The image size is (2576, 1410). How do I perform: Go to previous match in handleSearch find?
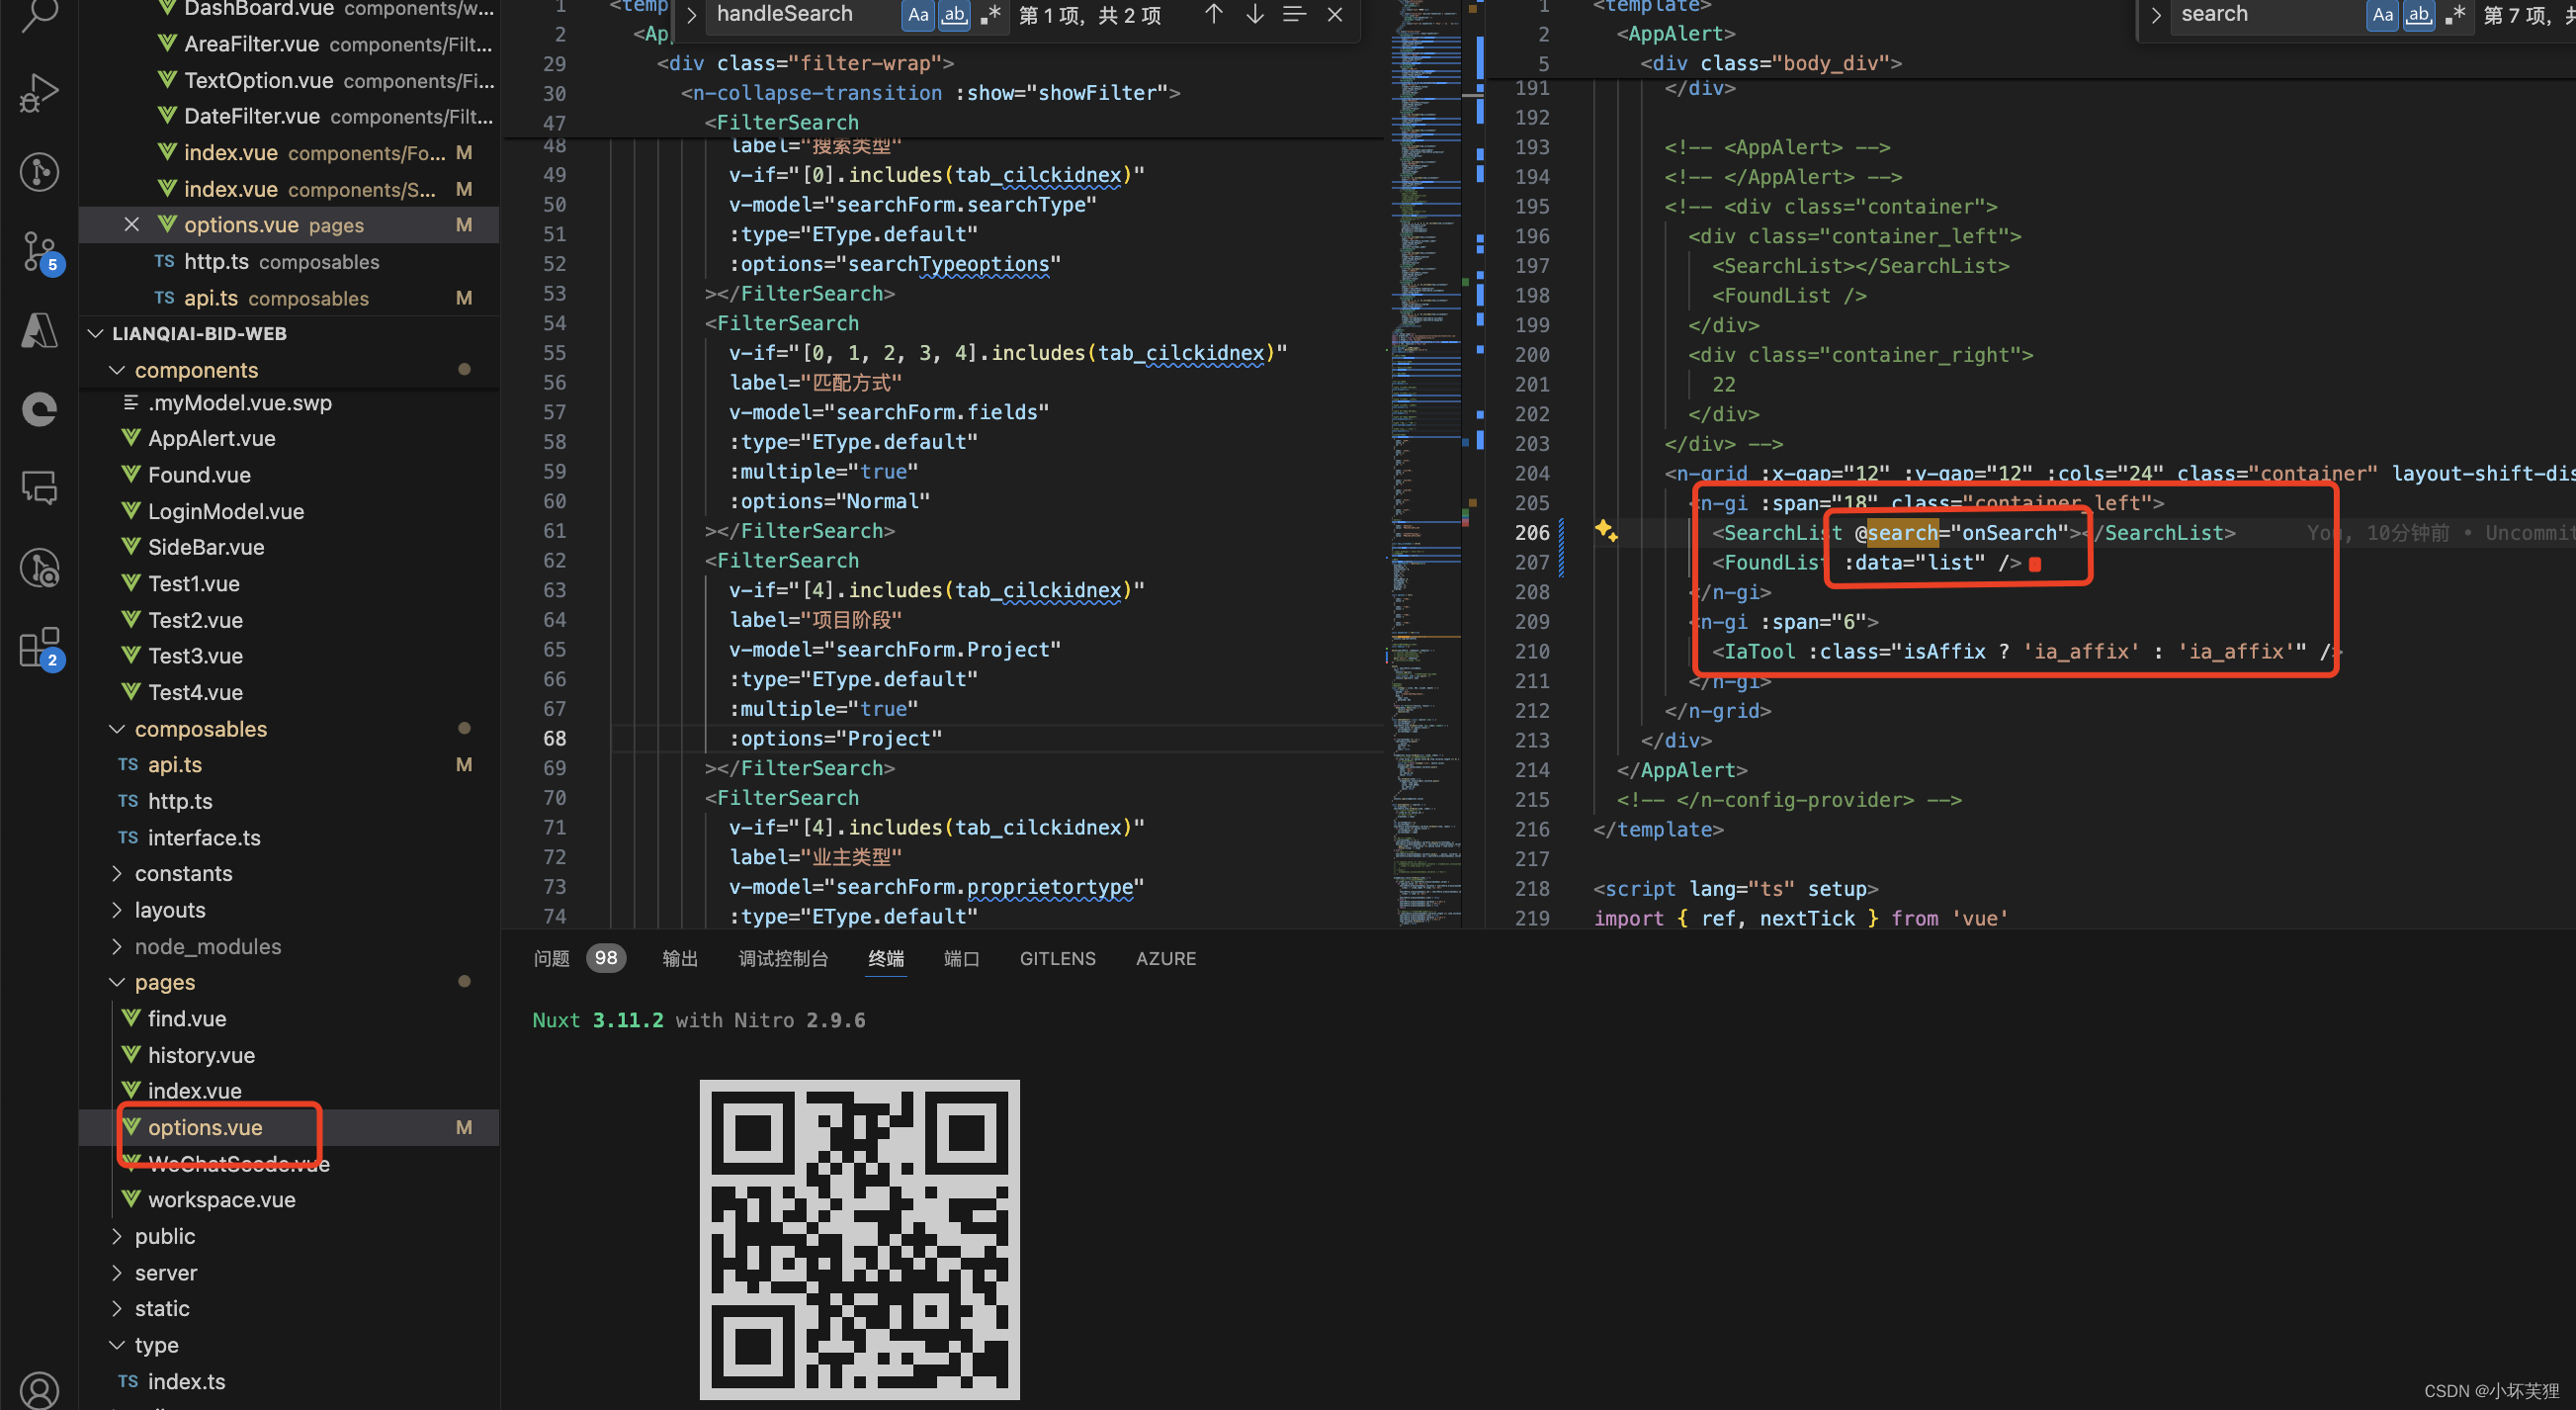(x=1213, y=14)
